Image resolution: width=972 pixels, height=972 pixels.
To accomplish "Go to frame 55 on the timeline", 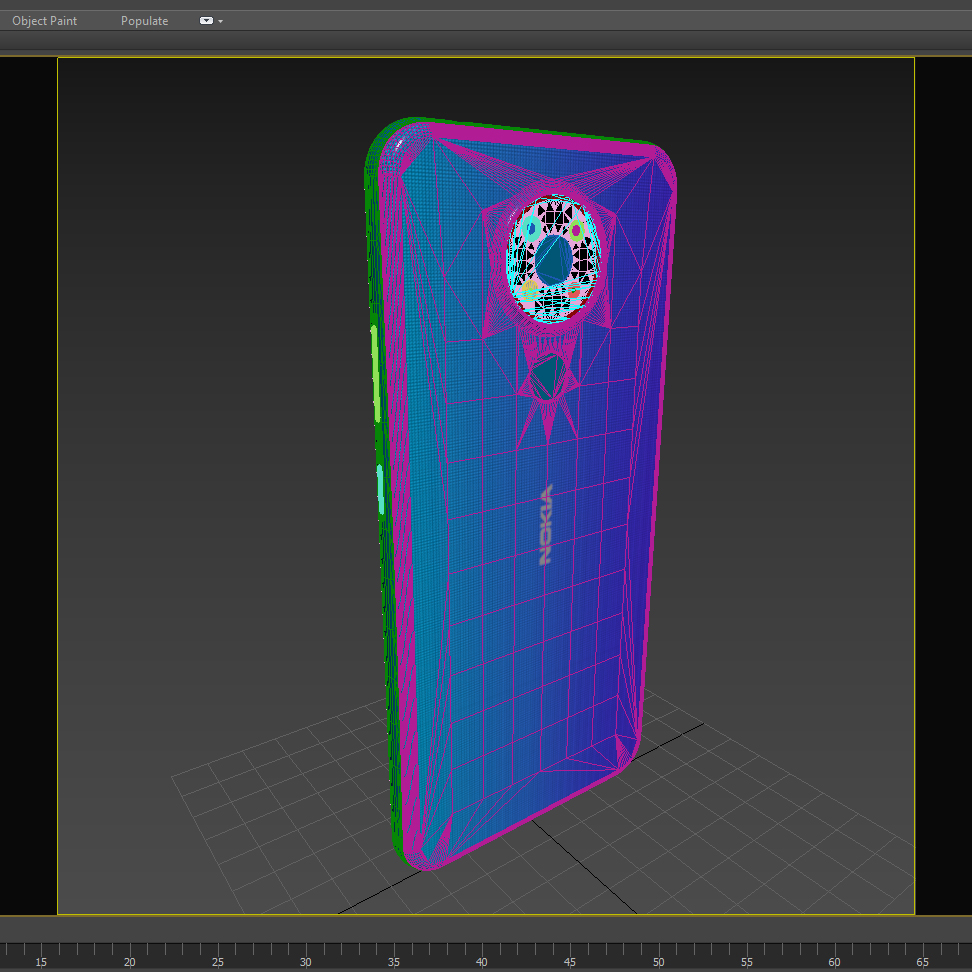I will pyautogui.click(x=746, y=962).
